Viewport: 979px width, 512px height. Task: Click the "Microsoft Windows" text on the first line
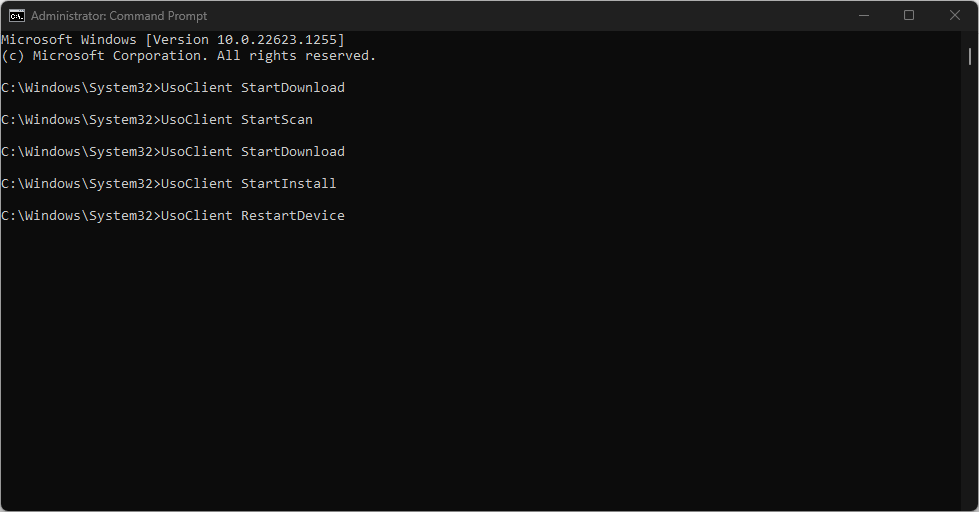(x=68, y=40)
